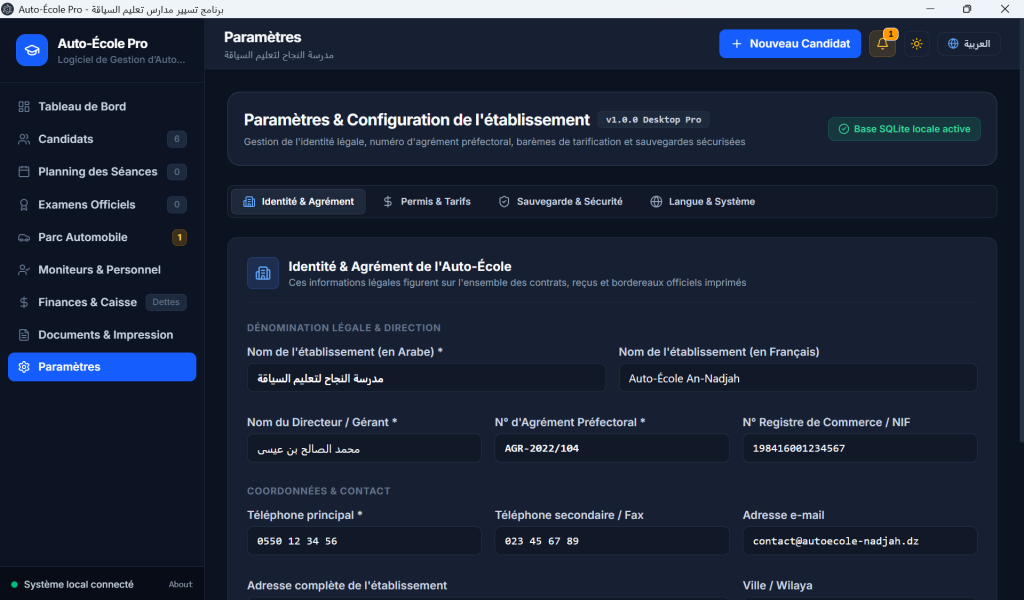Click the Candidats people icon
The height and width of the screenshot is (600, 1024).
click(24, 139)
